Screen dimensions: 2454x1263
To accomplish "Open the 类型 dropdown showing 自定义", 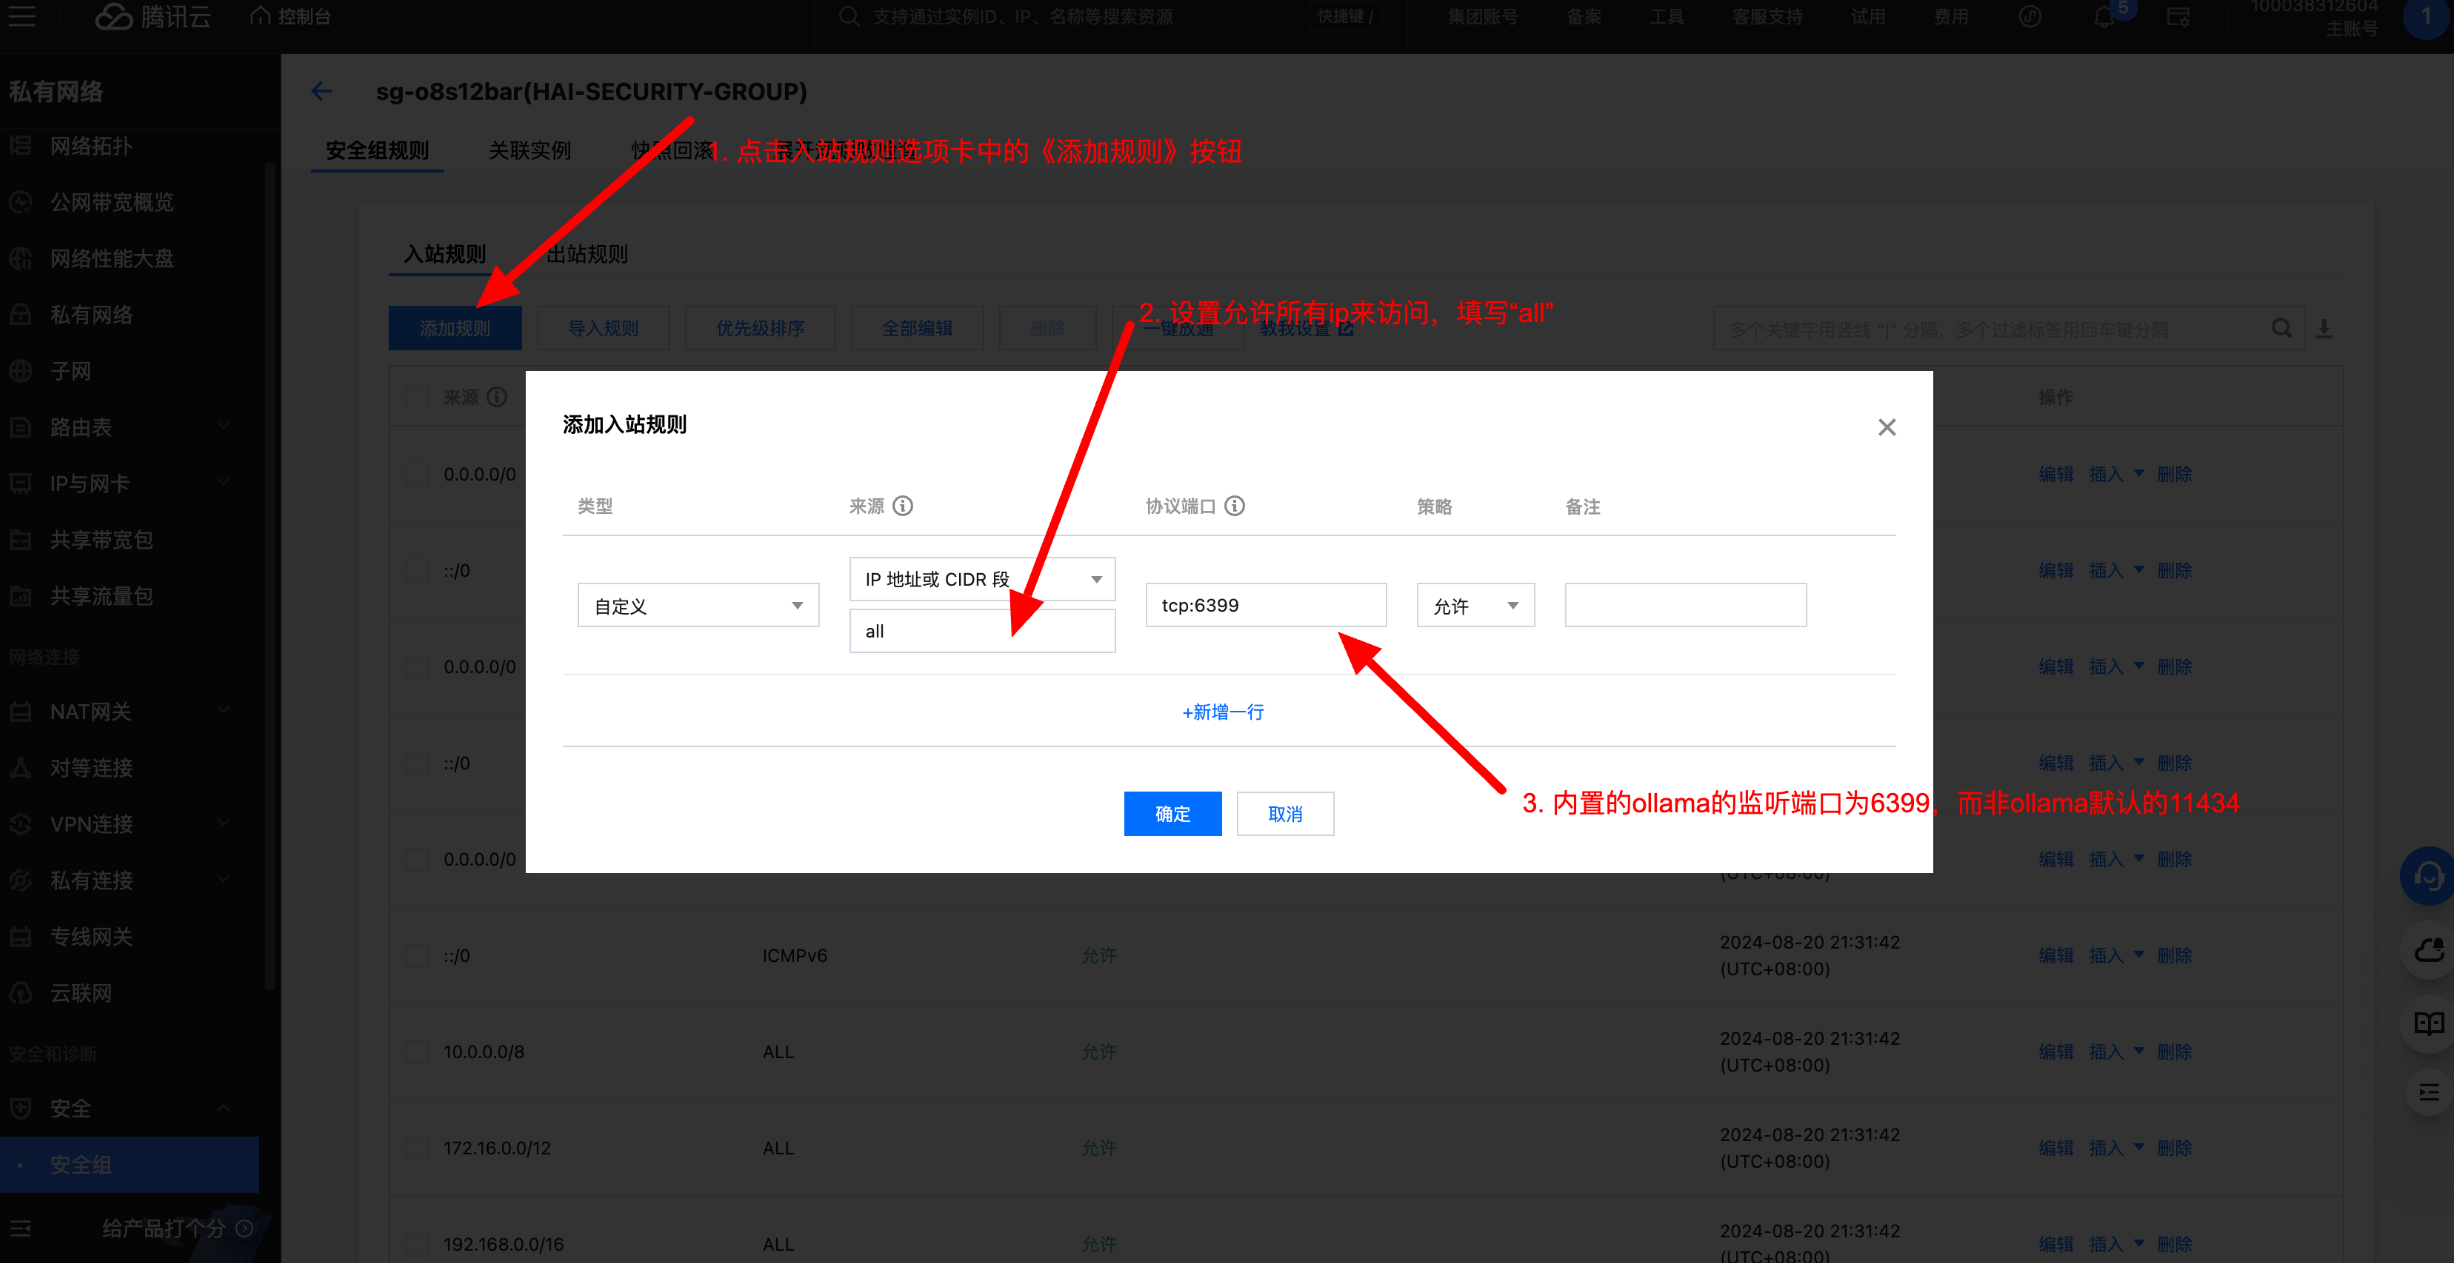I will (x=698, y=606).
